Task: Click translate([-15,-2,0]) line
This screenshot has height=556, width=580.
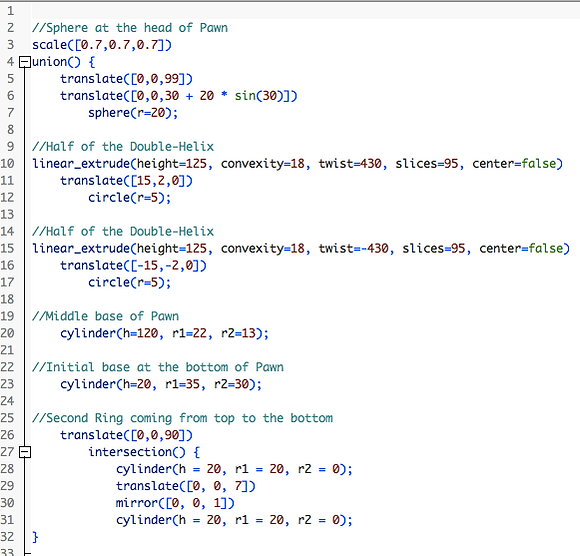Action: 133,265
